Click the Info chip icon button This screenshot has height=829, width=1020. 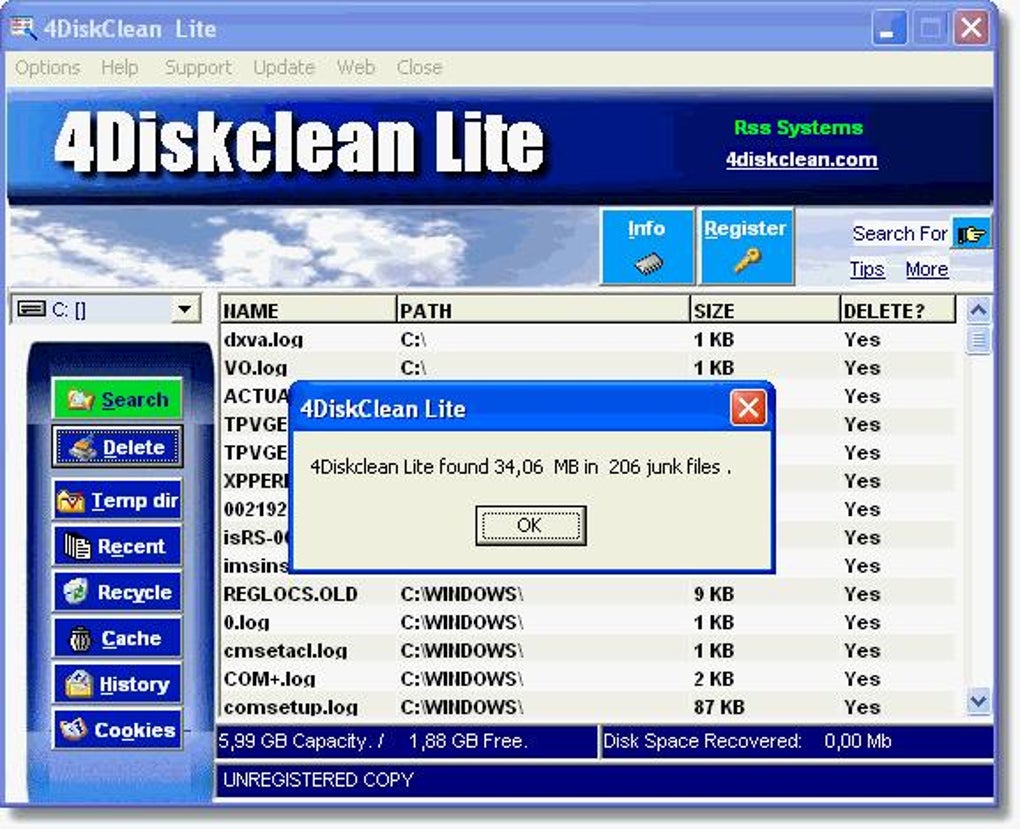647,247
